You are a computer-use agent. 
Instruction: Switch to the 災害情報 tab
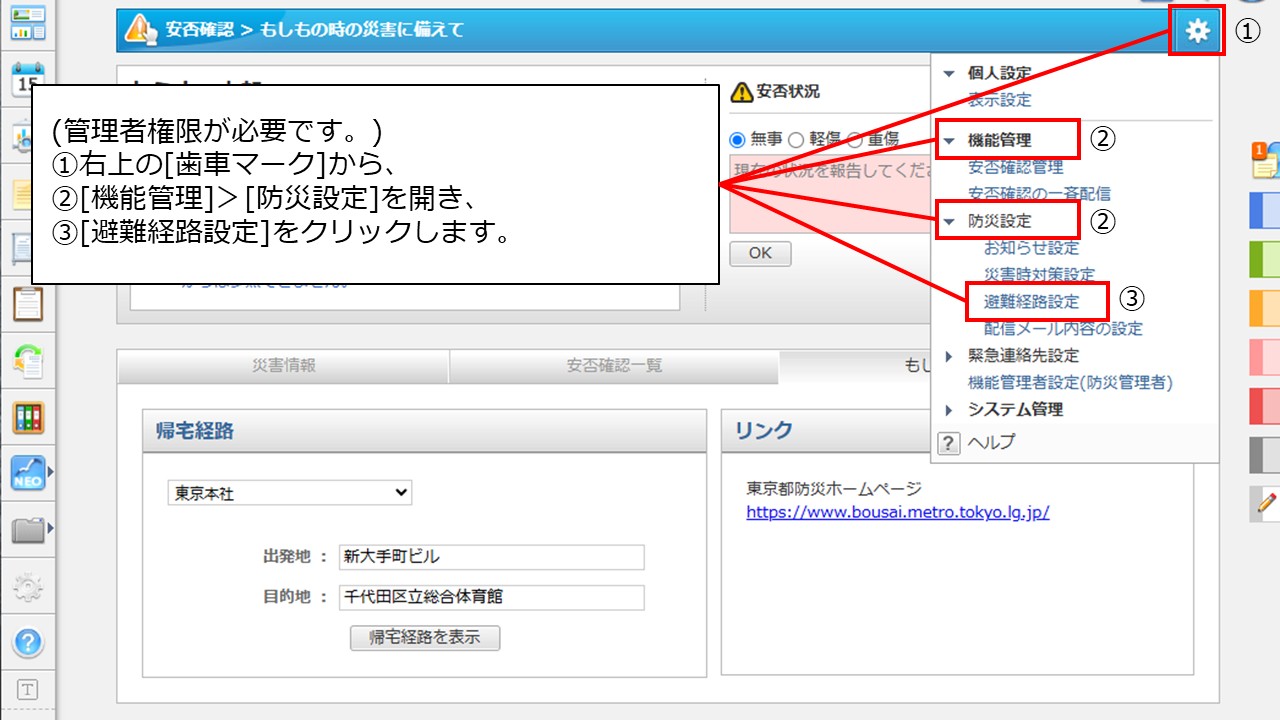pos(283,367)
